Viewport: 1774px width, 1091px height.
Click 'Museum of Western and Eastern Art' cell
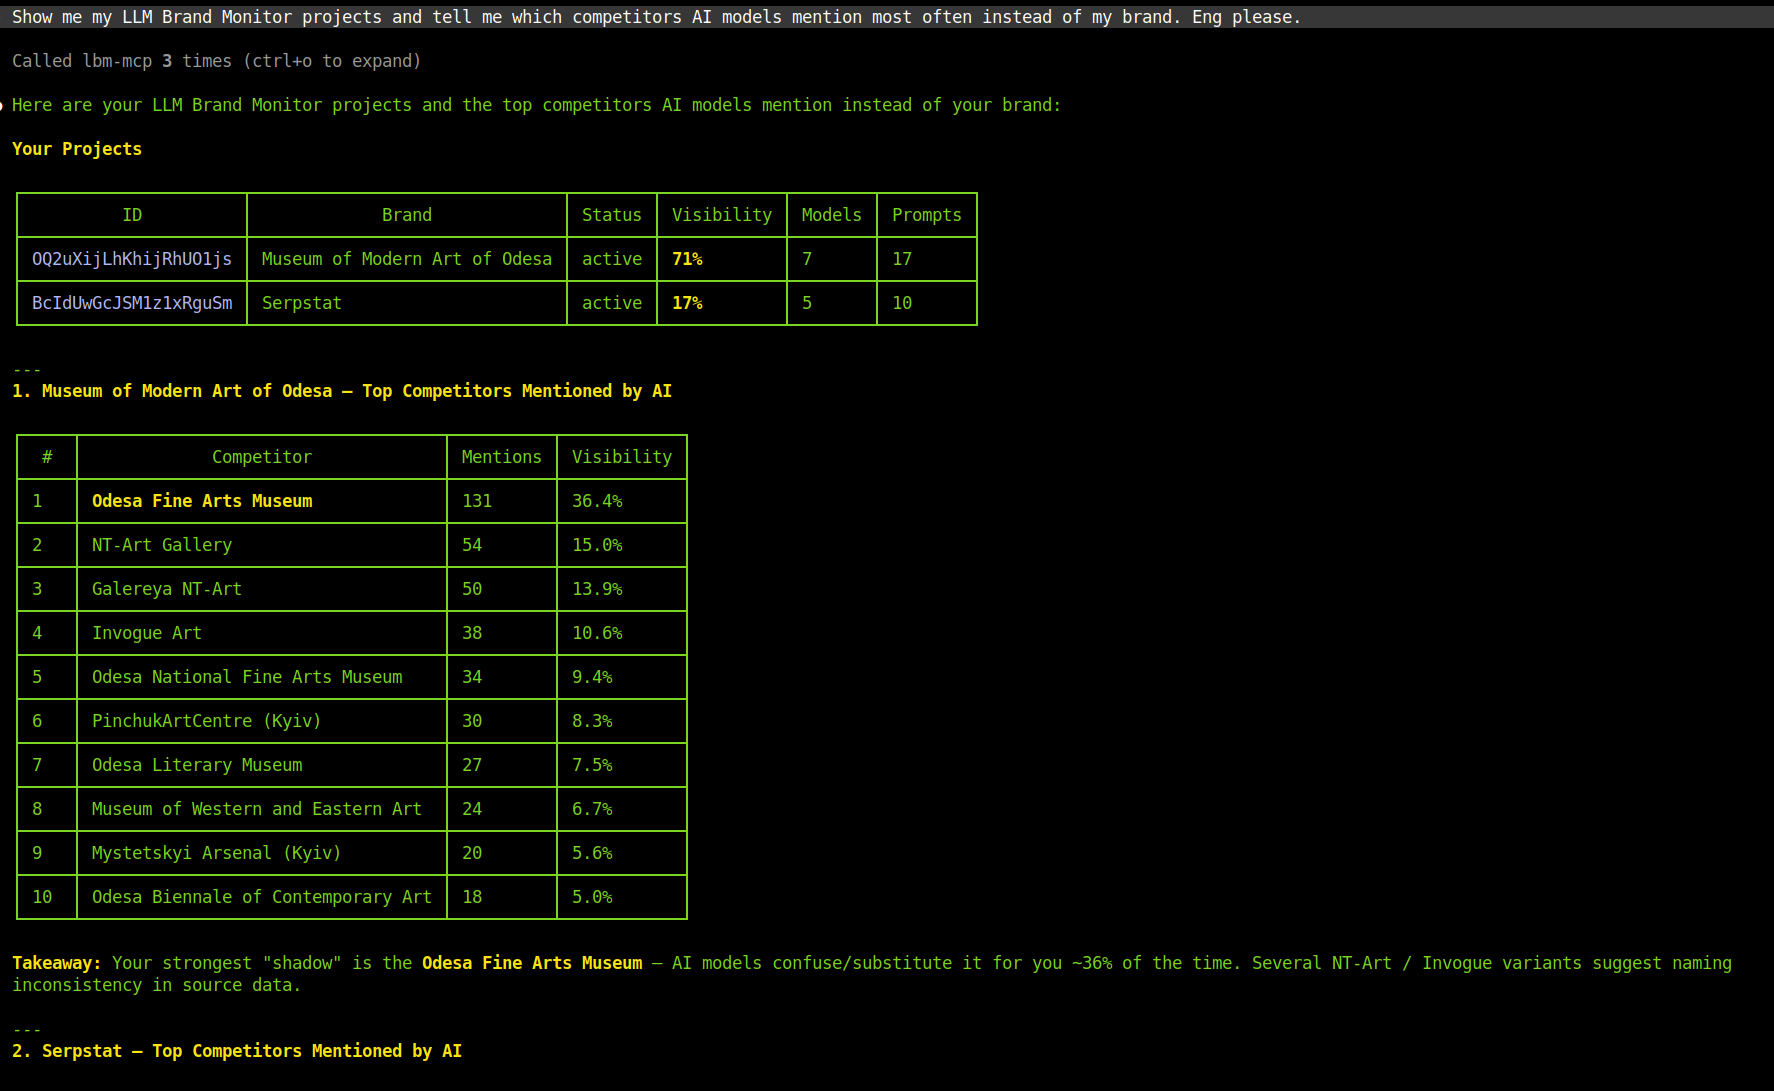257,809
